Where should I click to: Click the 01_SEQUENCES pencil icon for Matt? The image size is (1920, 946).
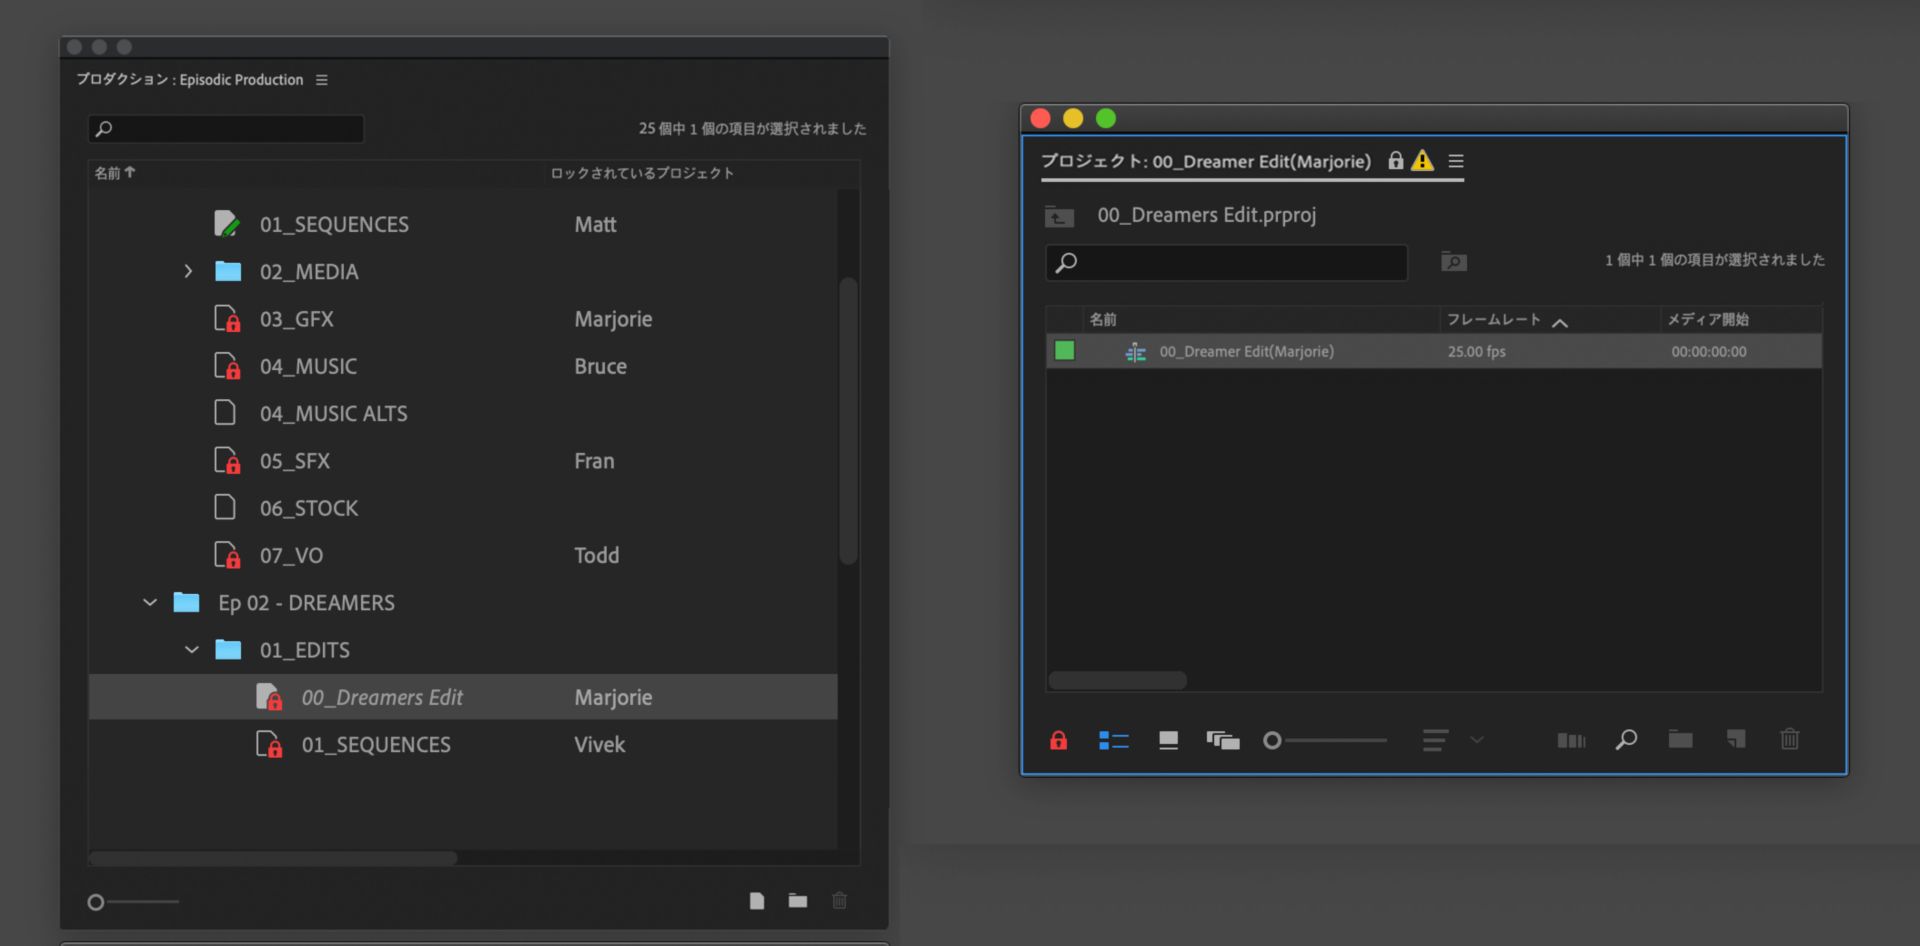pos(227,224)
